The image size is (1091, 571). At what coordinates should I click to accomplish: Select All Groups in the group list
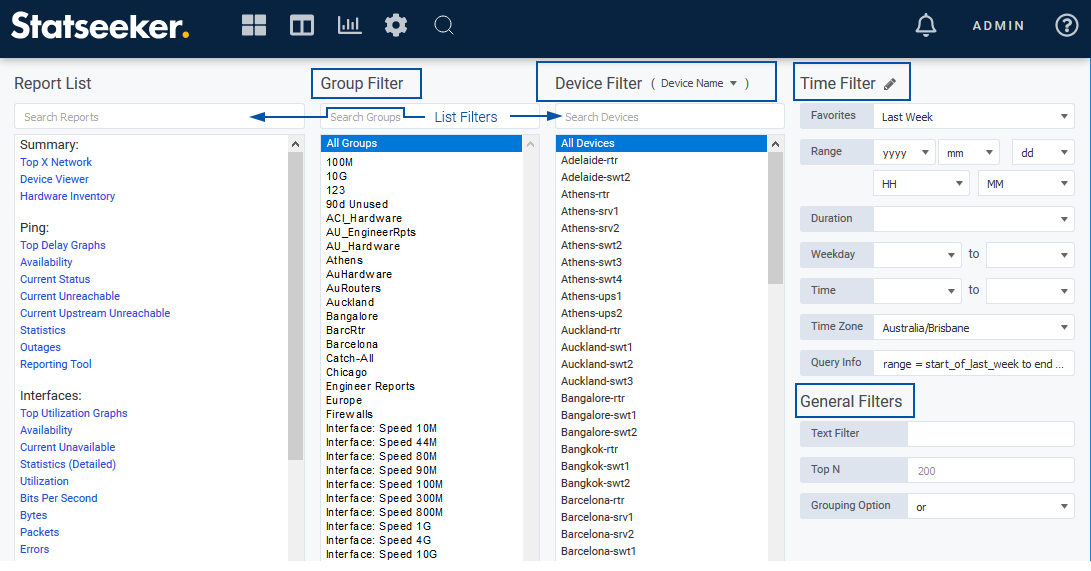click(421, 144)
